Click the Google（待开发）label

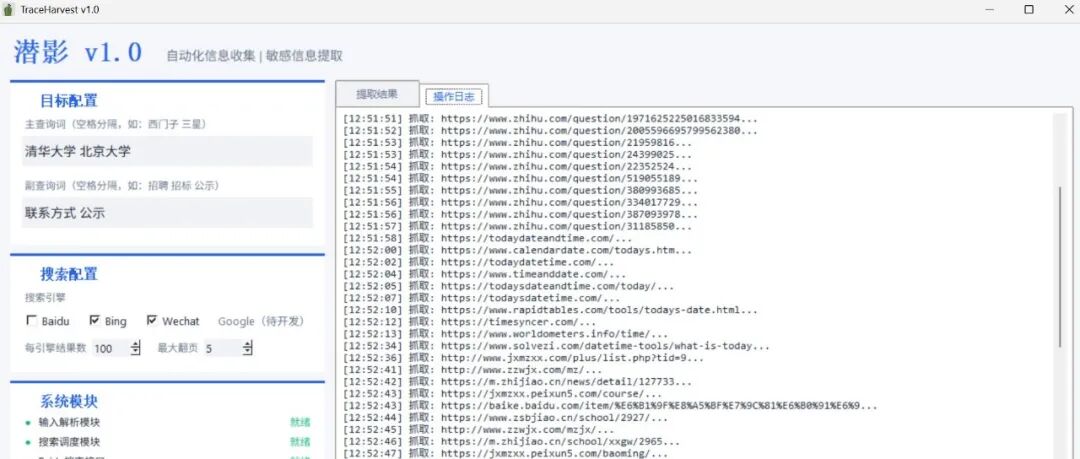tap(261, 321)
